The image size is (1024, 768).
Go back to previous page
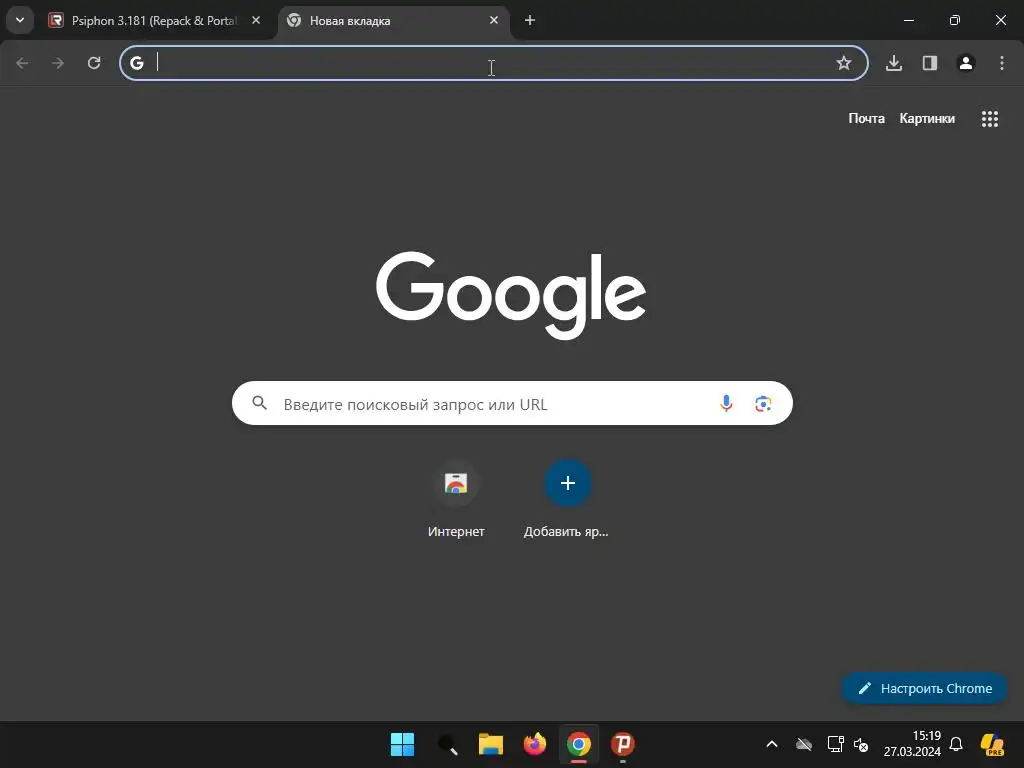click(x=22, y=63)
